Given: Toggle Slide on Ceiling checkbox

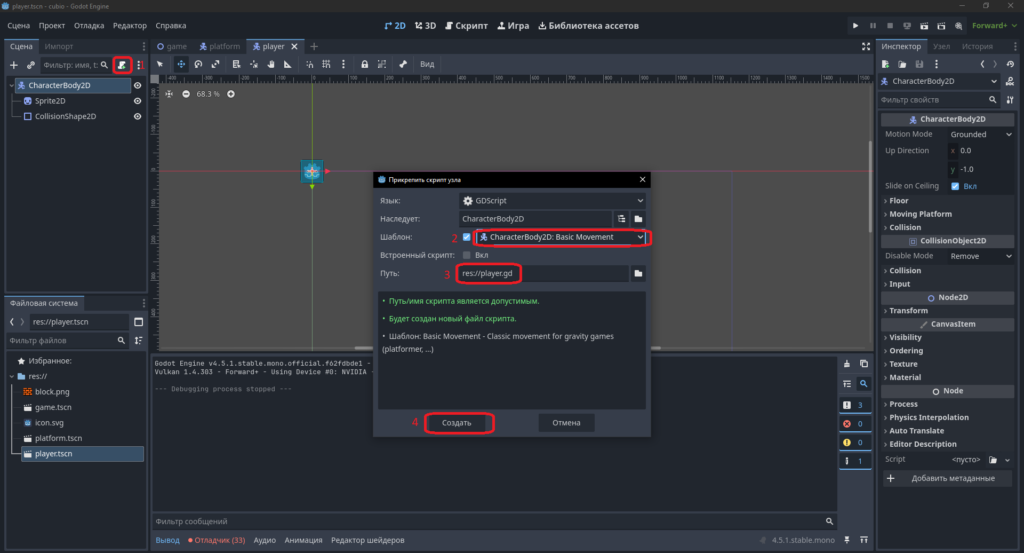Looking at the screenshot, I should click(955, 186).
